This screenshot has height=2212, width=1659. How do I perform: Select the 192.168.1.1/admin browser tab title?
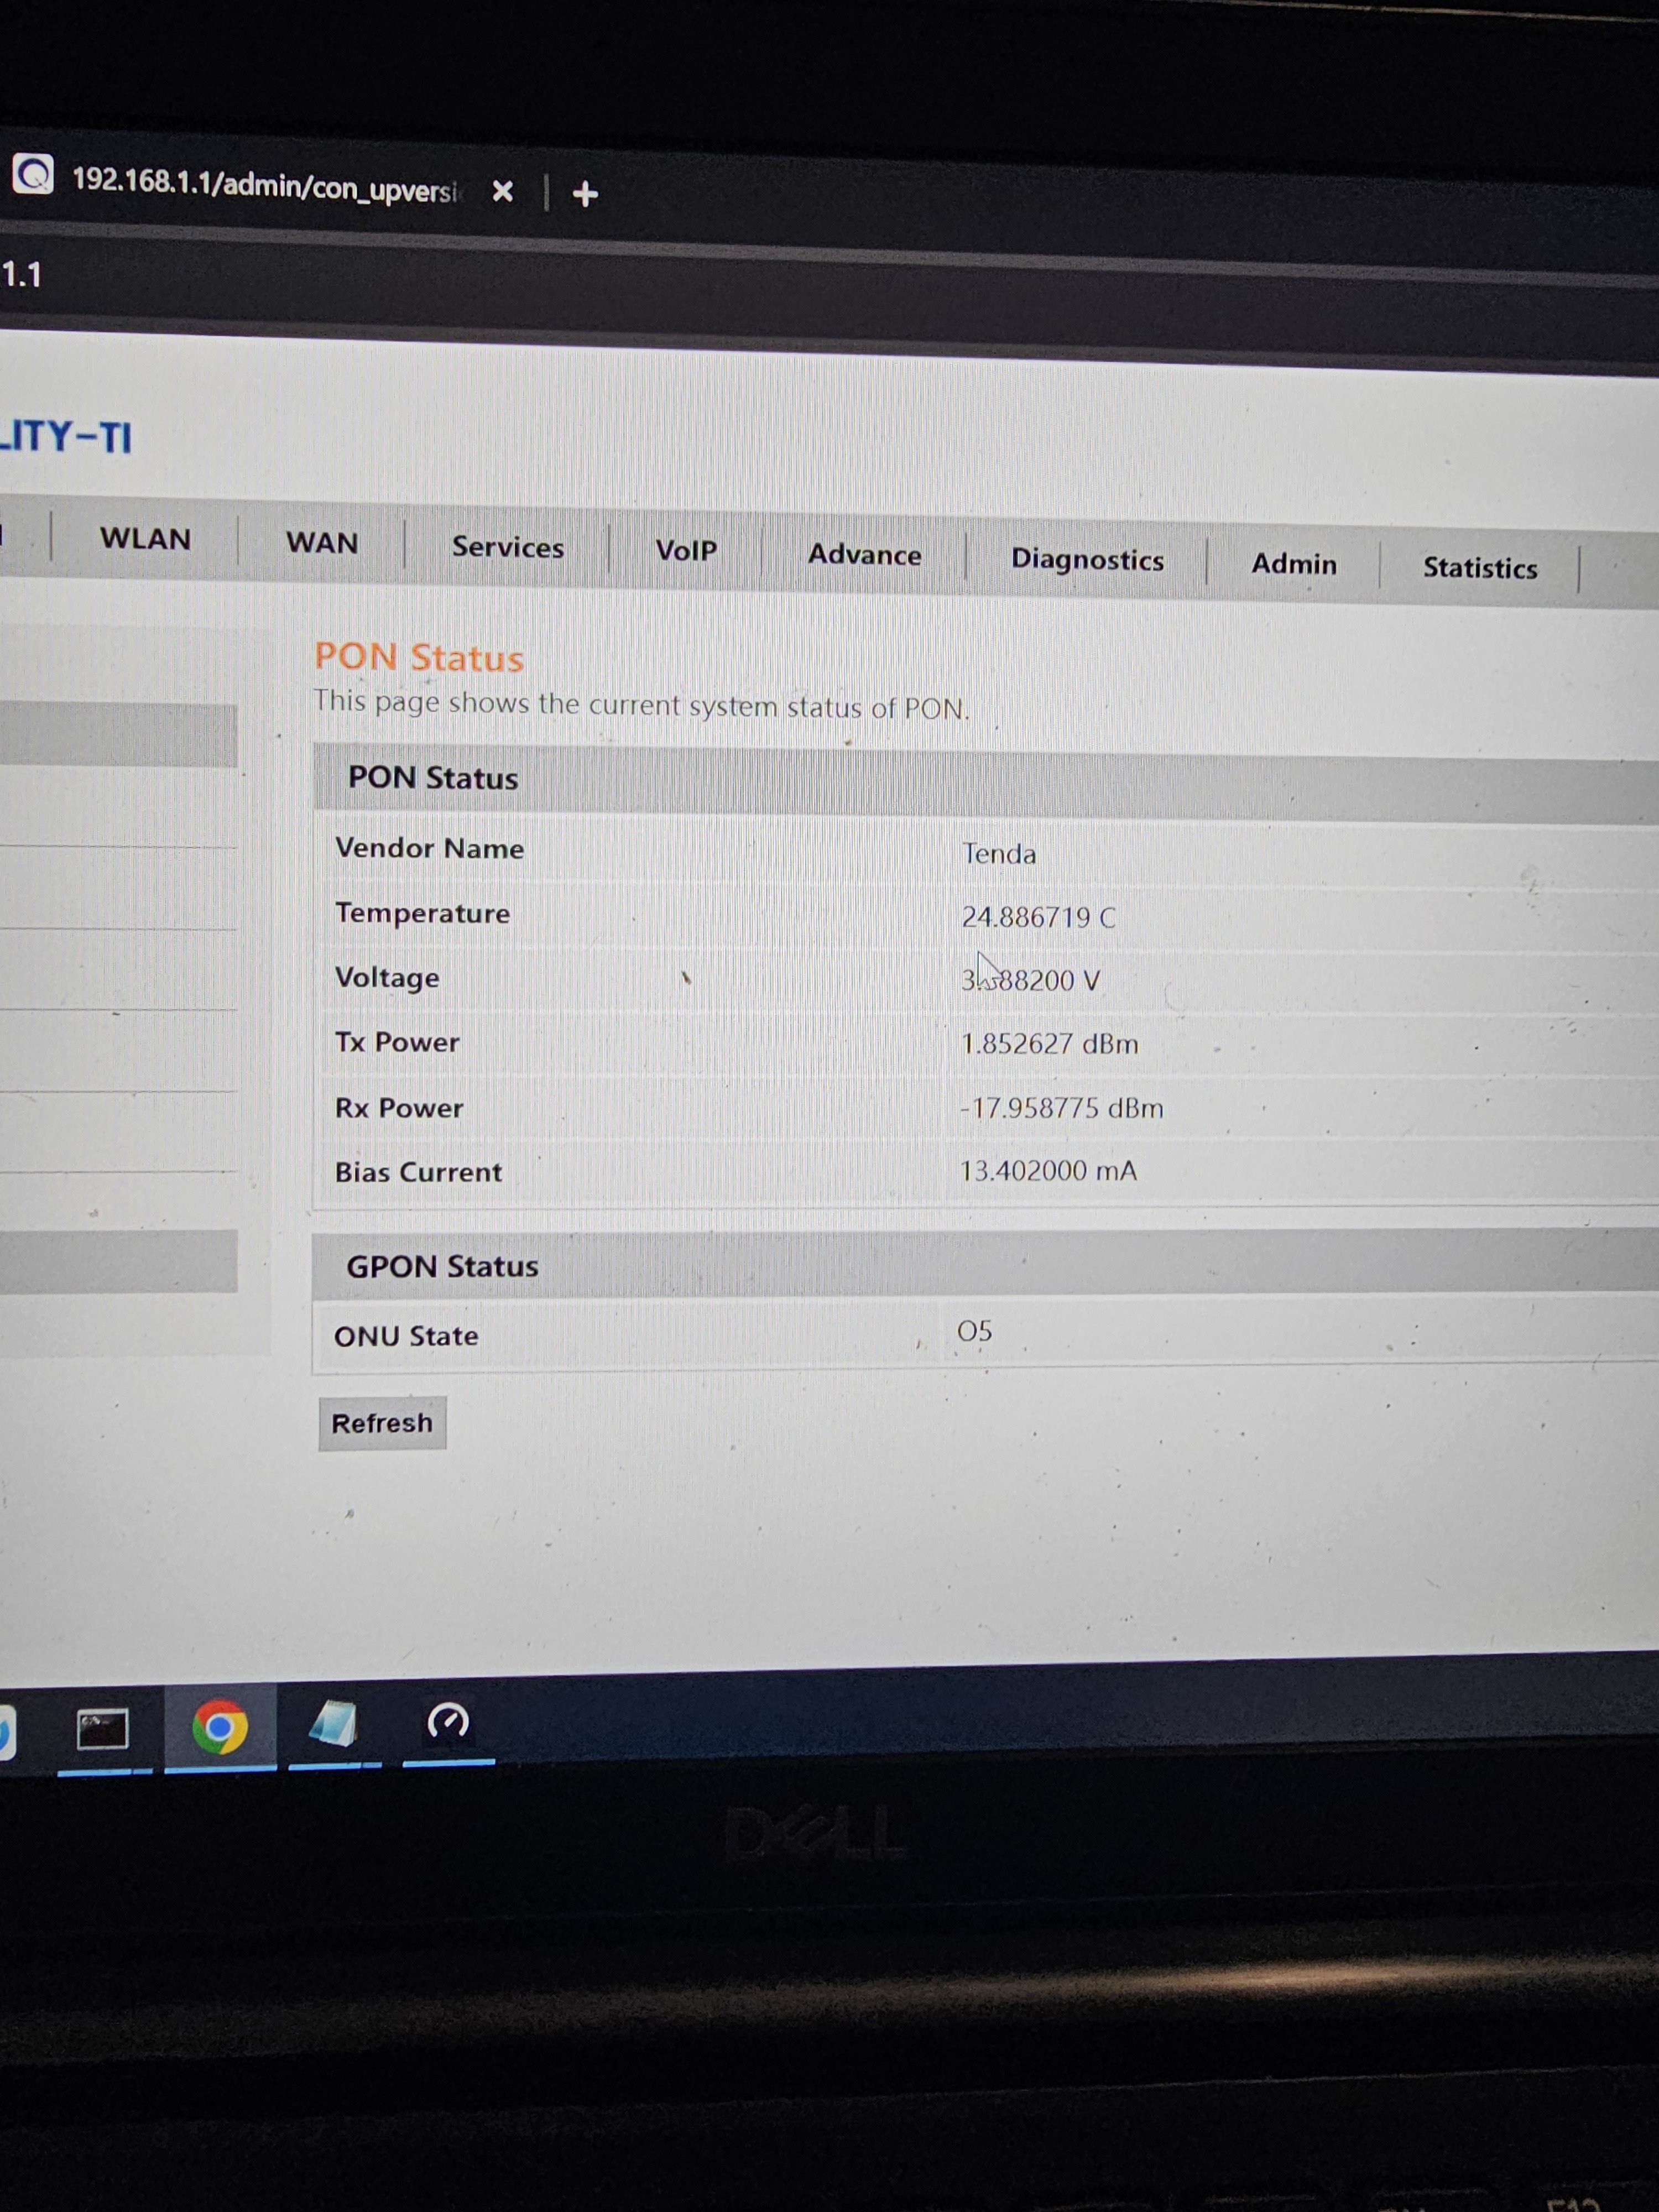pyautogui.click(x=264, y=186)
